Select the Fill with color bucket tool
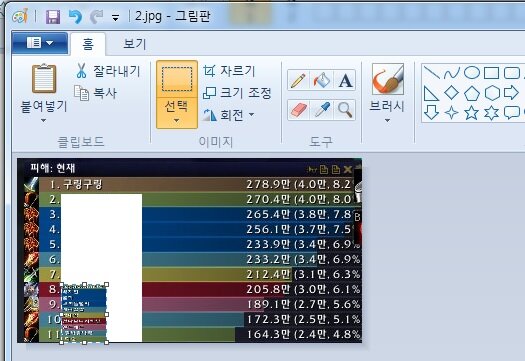 pos(321,80)
